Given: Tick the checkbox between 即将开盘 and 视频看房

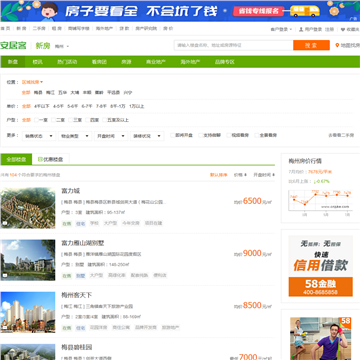Looking at the screenshot, I should coord(201,135).
